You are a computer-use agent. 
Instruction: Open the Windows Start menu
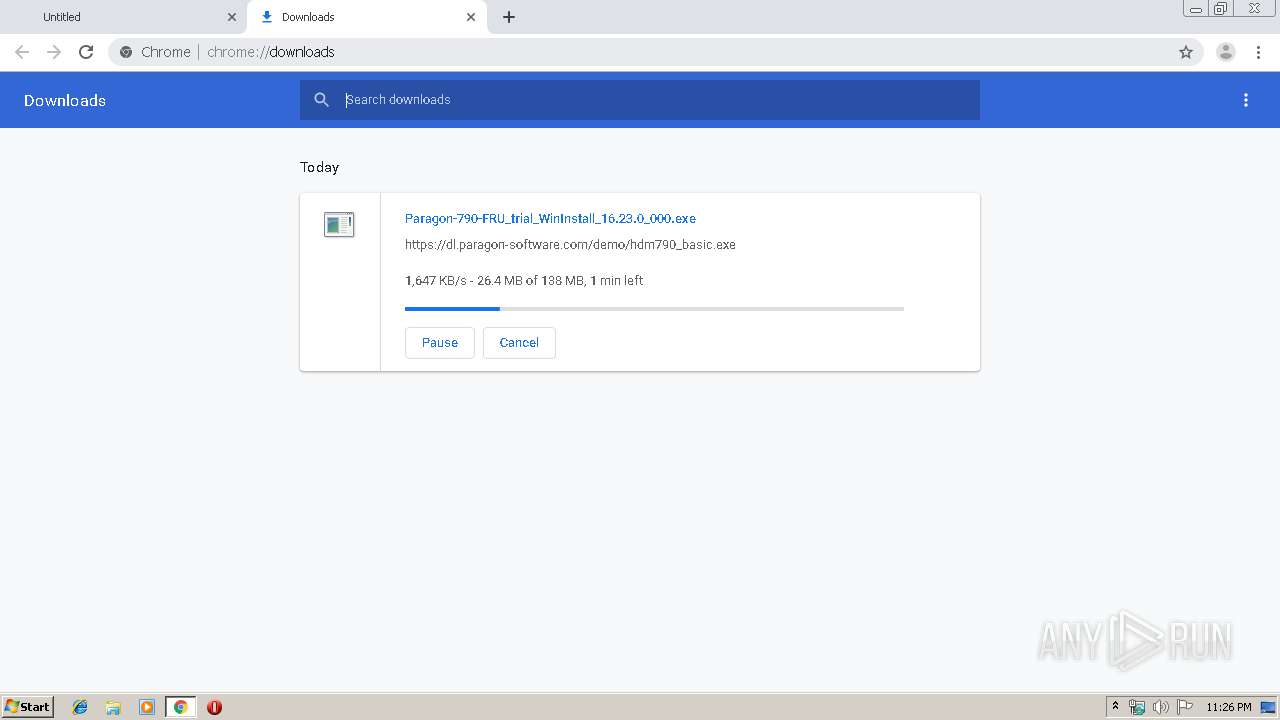pos(28,707)
